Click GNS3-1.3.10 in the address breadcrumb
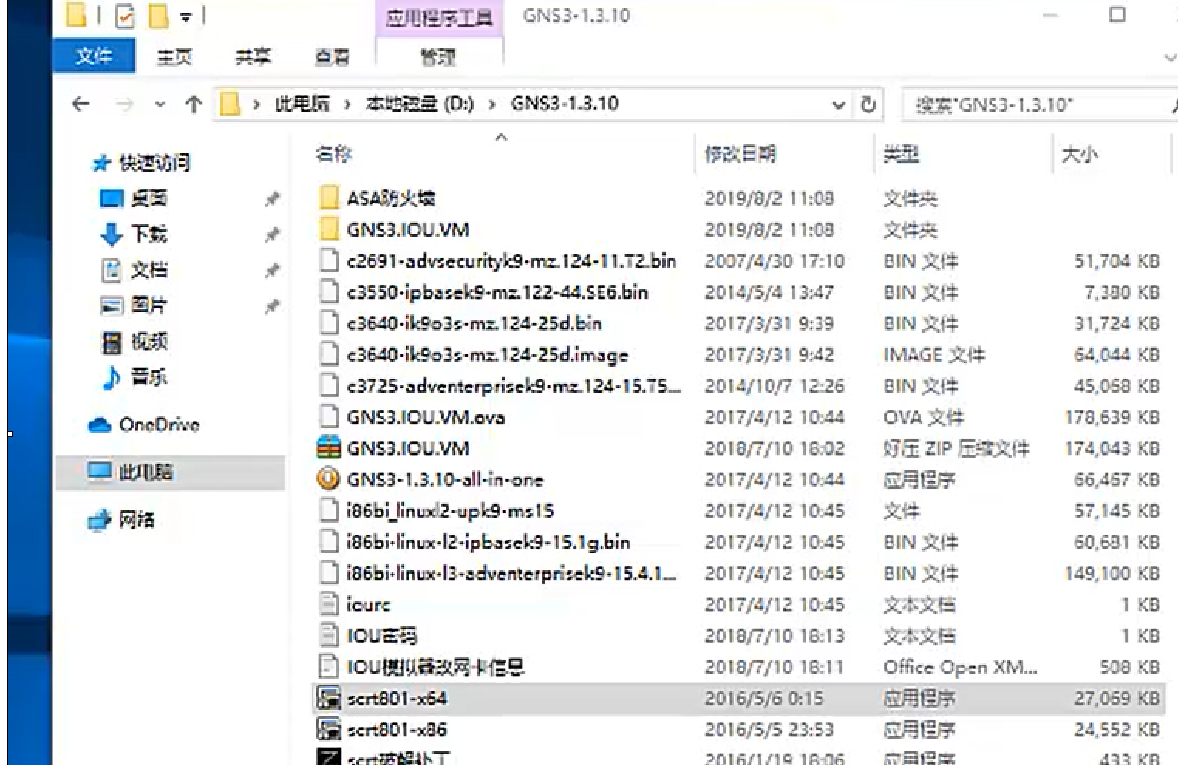1178x765 pixels. [564, 104]
